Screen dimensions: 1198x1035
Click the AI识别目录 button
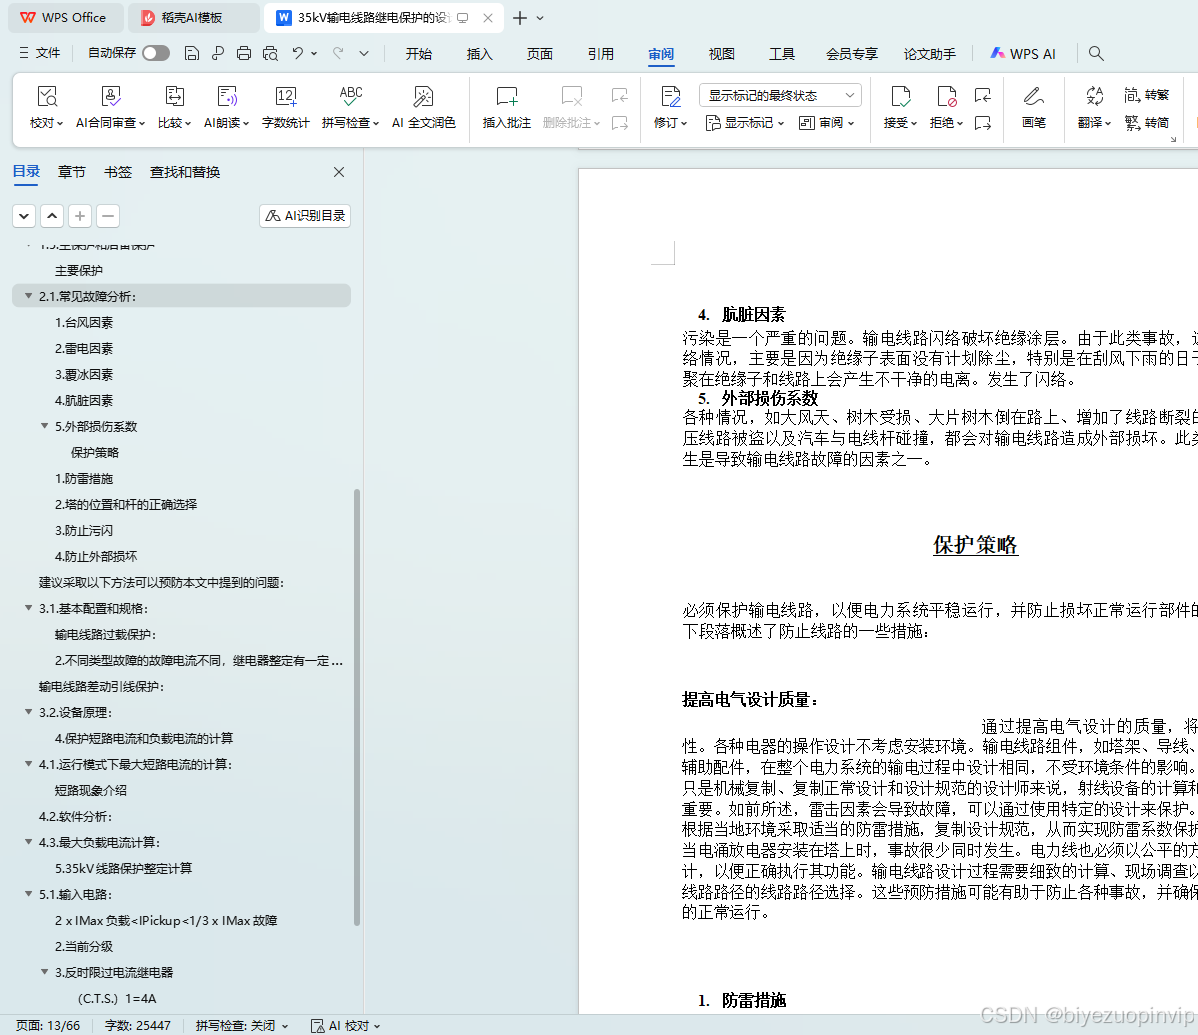pos(305,216)
